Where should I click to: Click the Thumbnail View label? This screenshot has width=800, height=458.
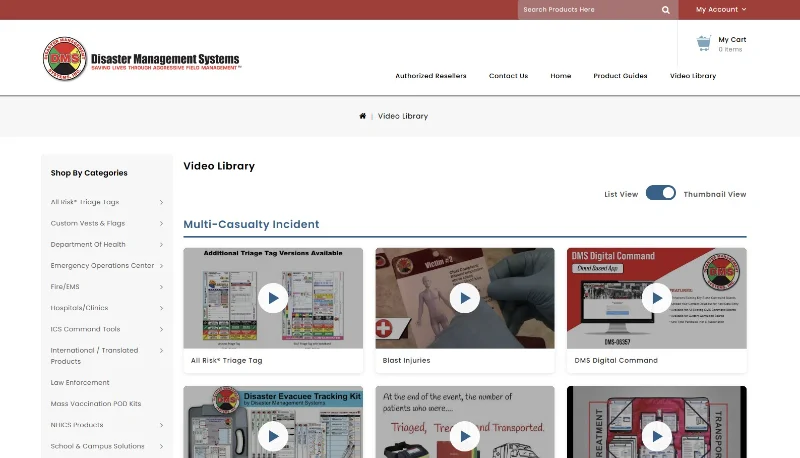[x=715, y=194]
